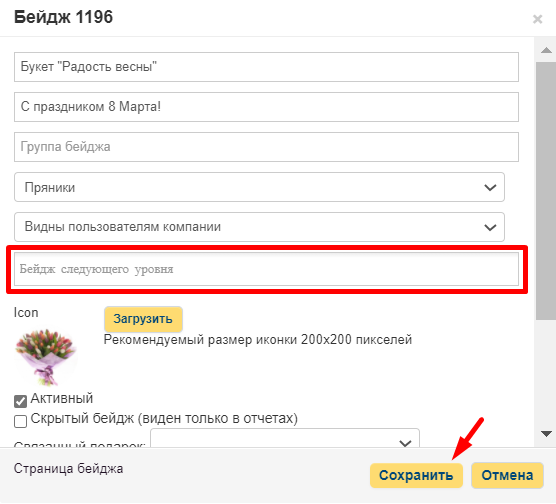Open the Пряники dropdown

click(x=259, y=187)
